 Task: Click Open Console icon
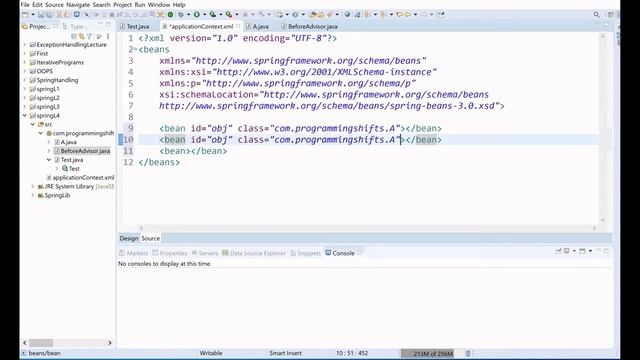click(x=582, y=251)
